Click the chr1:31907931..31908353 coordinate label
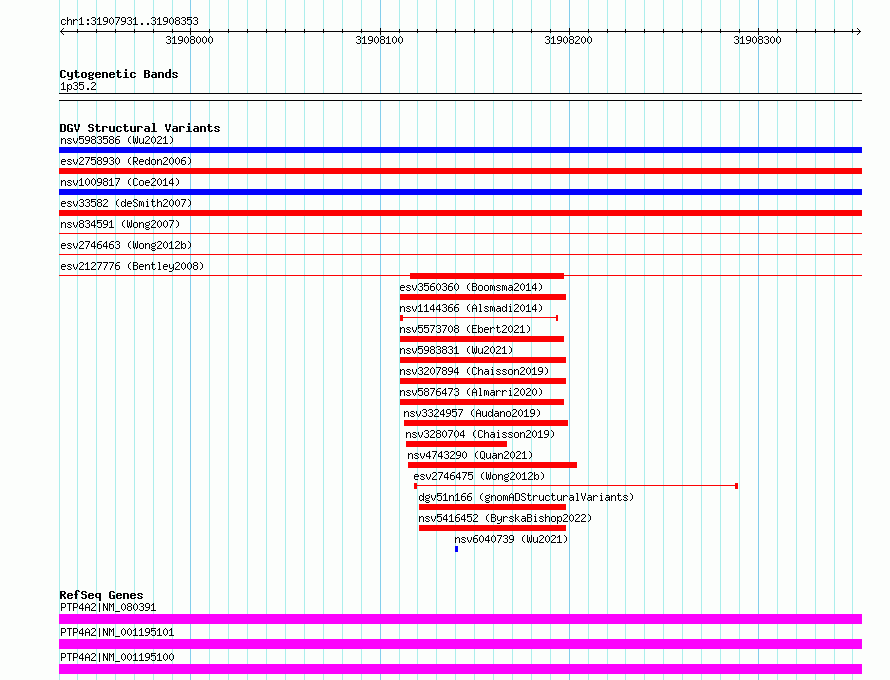 [x=129, y=21]
